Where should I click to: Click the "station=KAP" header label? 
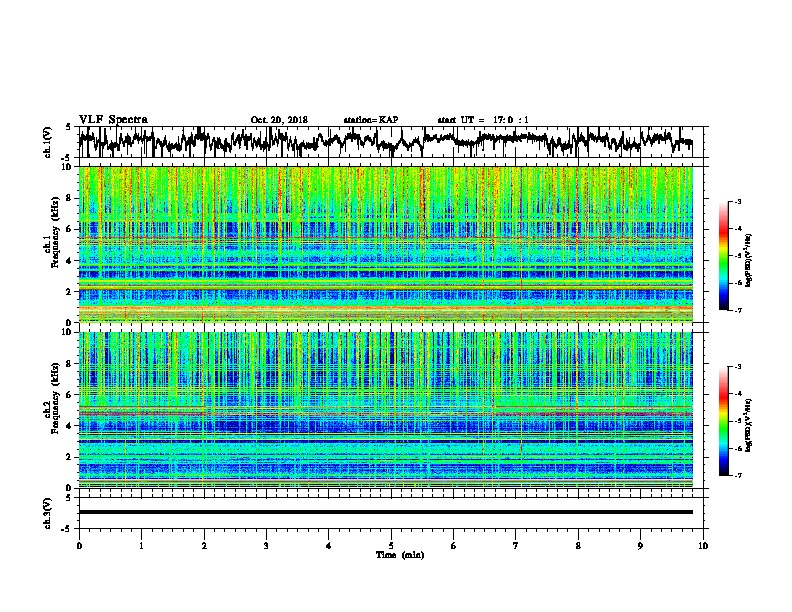(x=371, y=120)
